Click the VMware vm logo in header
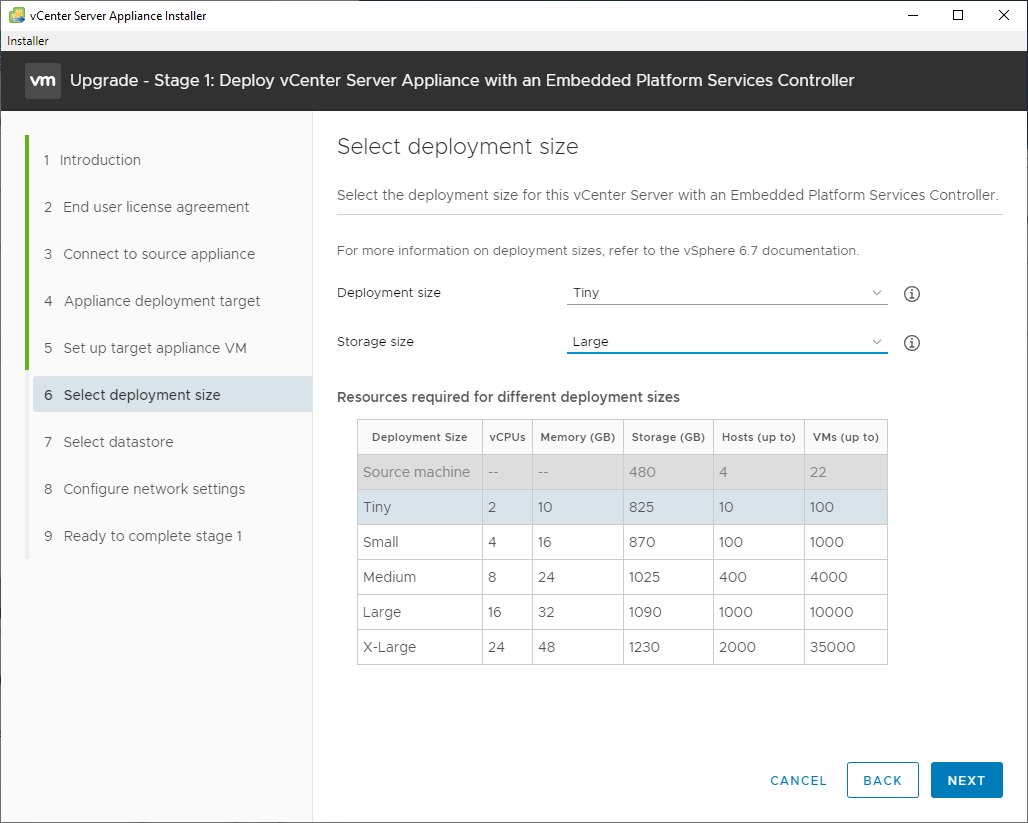Screen dimensions: 1028x823 coord(43,81)
